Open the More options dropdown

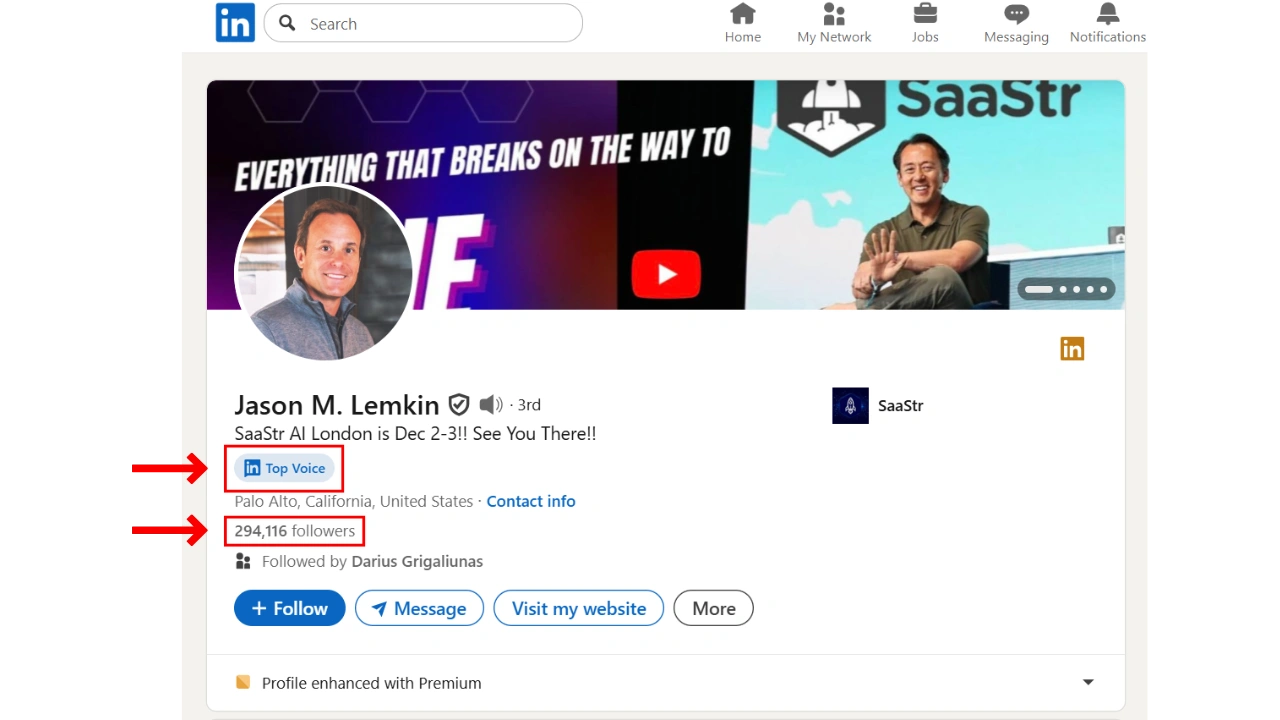click(x=714, y=608)
